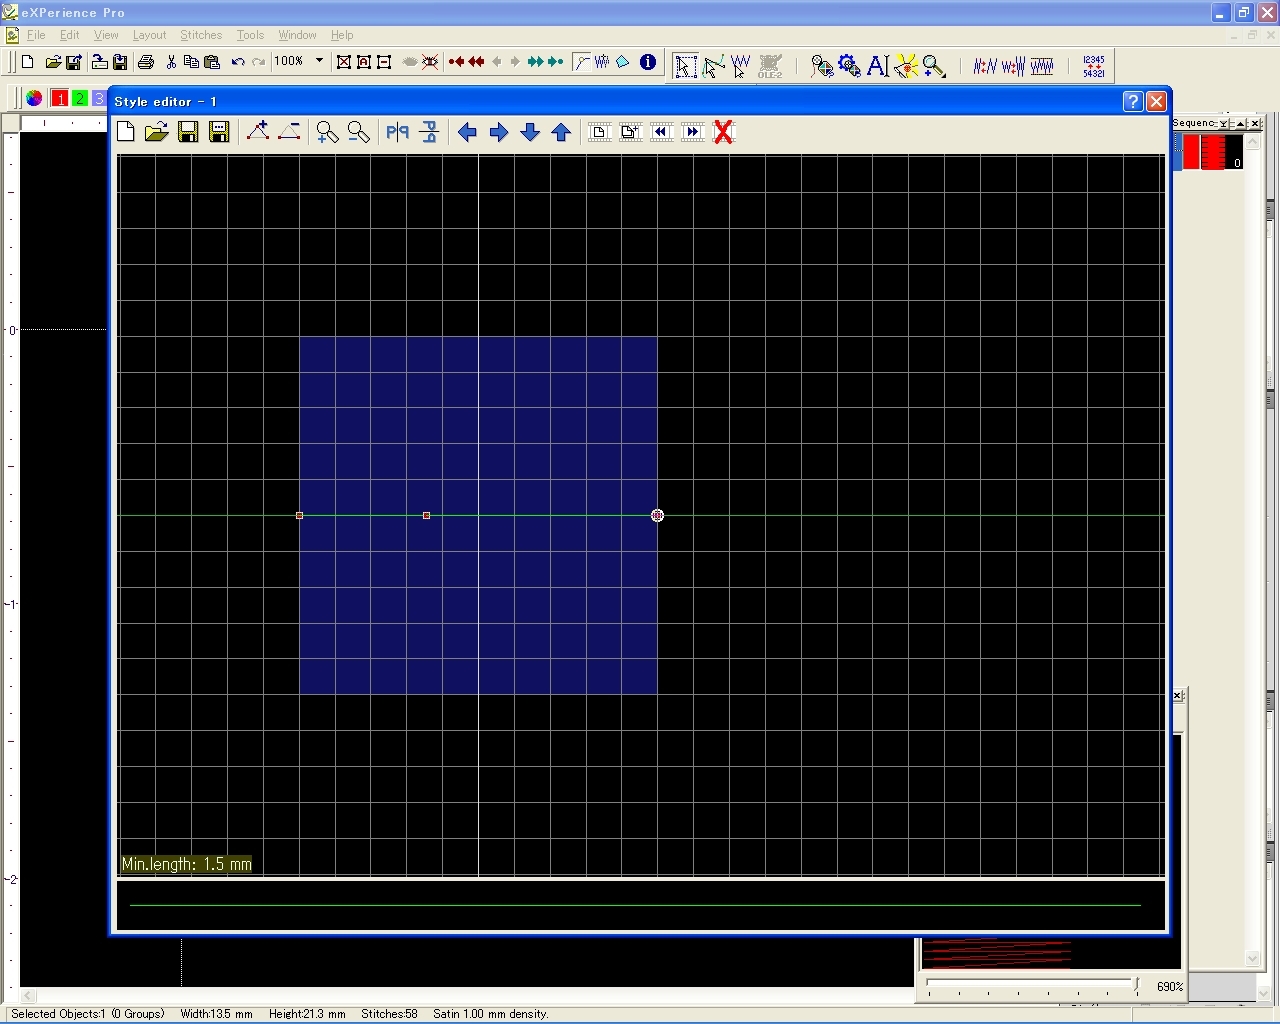
Task: Save style using first floppy icon
Action: pos(187,132)
